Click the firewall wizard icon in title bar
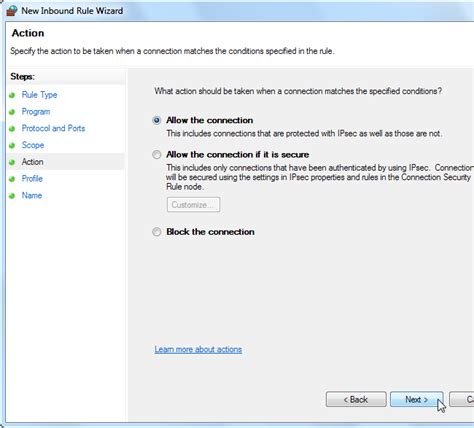 click(12, 11)
